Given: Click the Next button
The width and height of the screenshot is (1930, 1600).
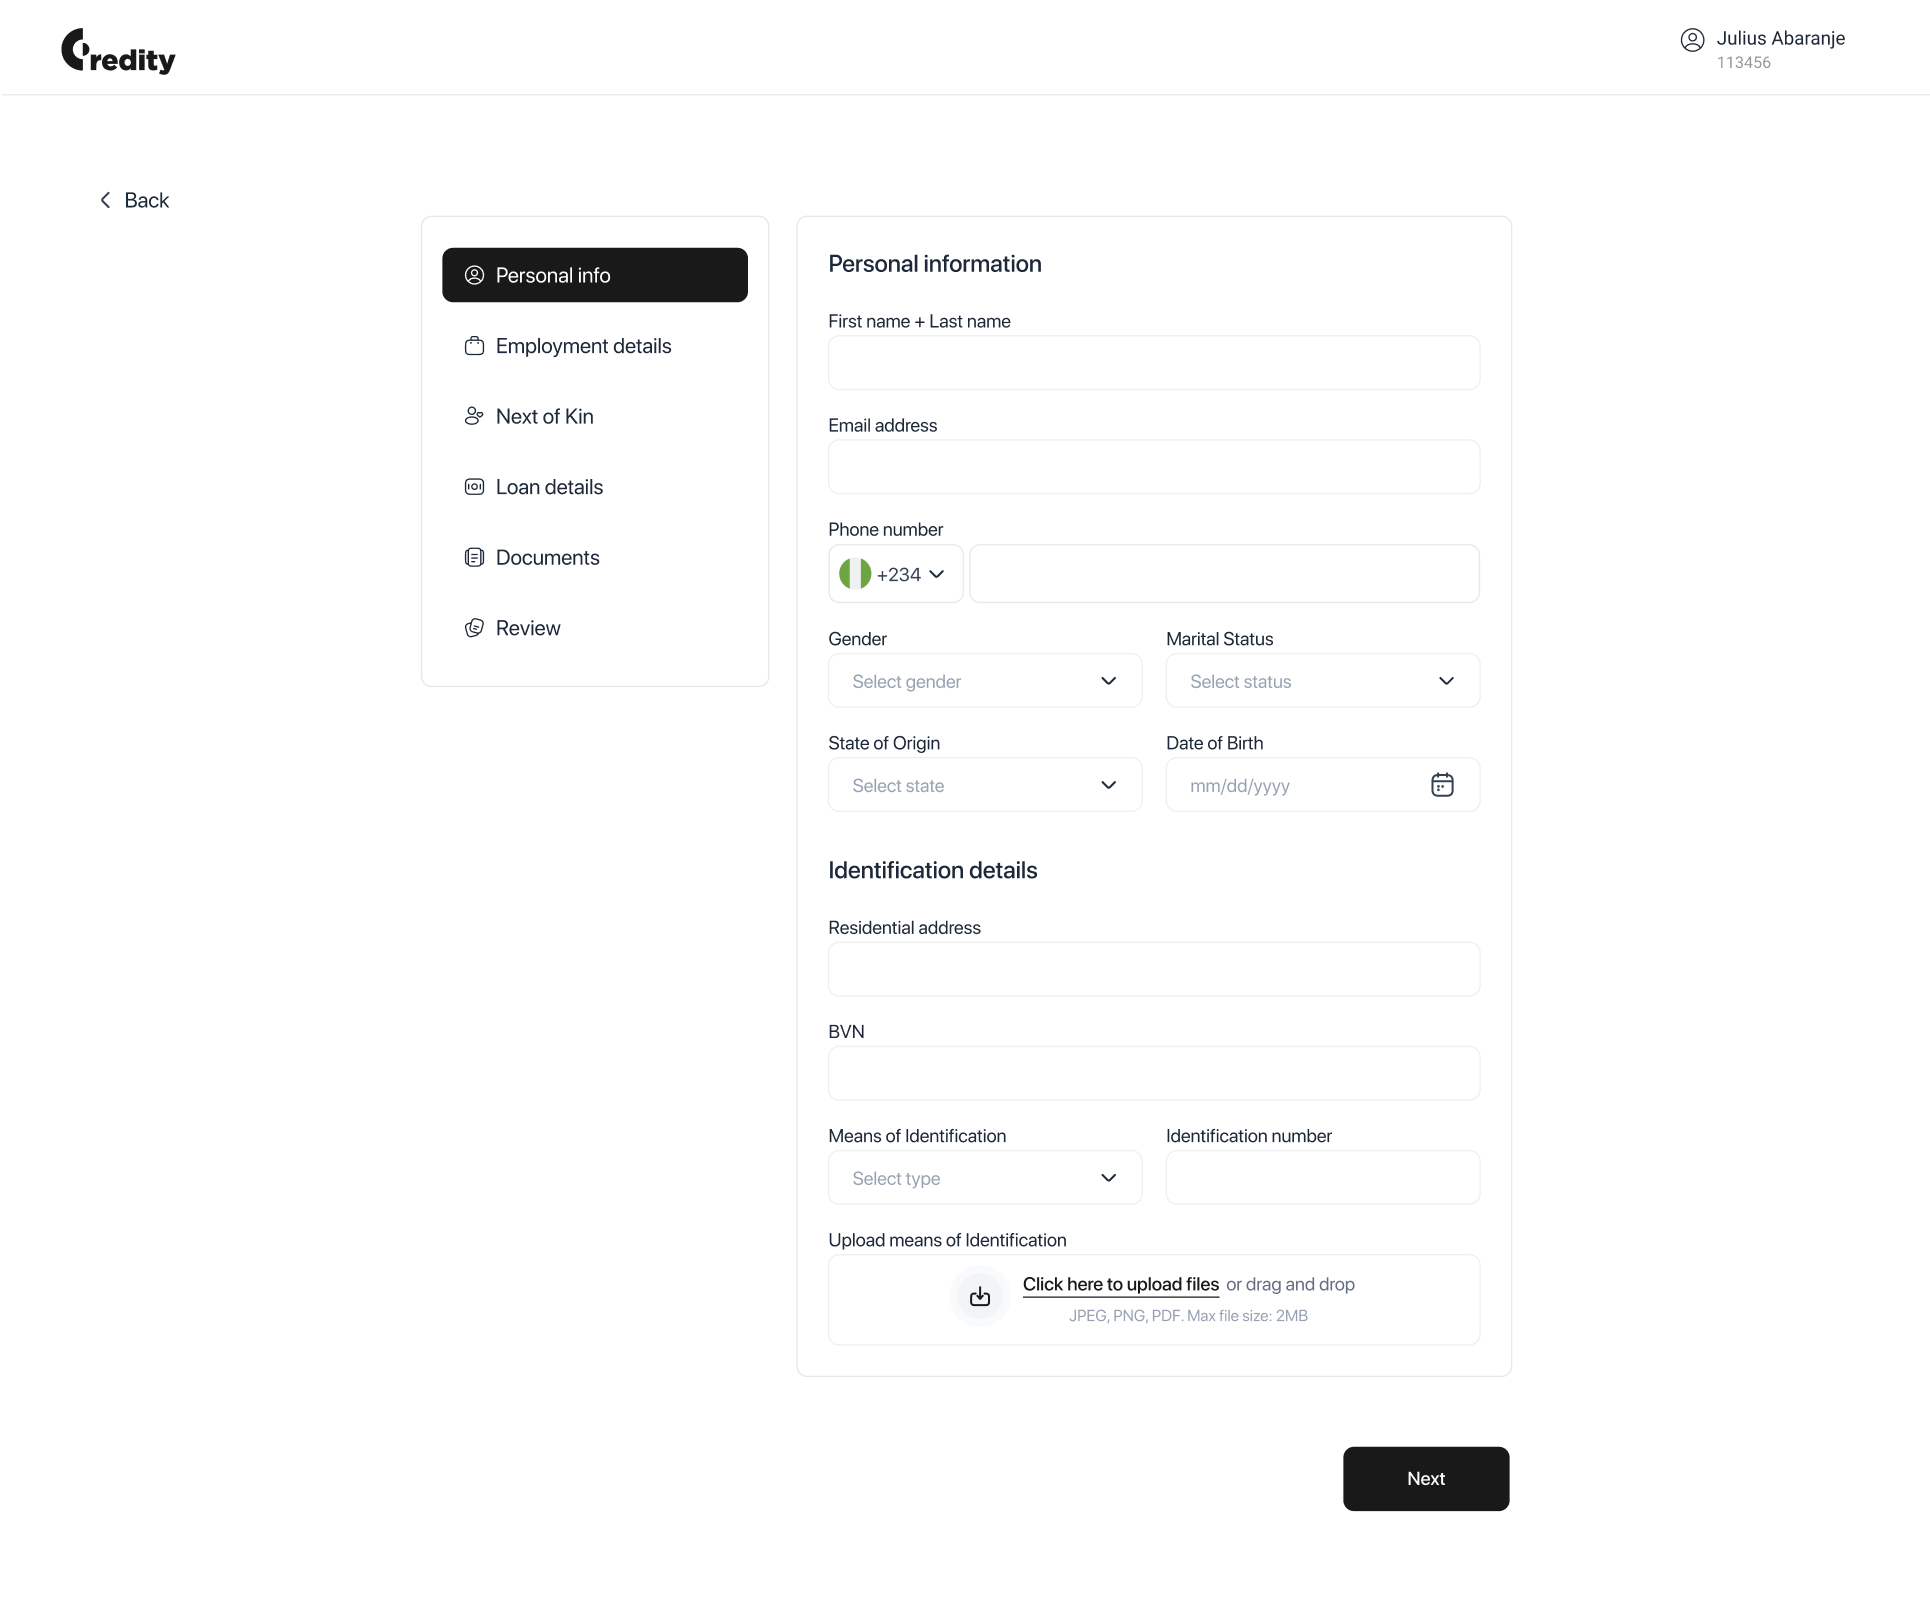Looking at the screenshot, I should pyautogui.click(x=1425, y=1479).
